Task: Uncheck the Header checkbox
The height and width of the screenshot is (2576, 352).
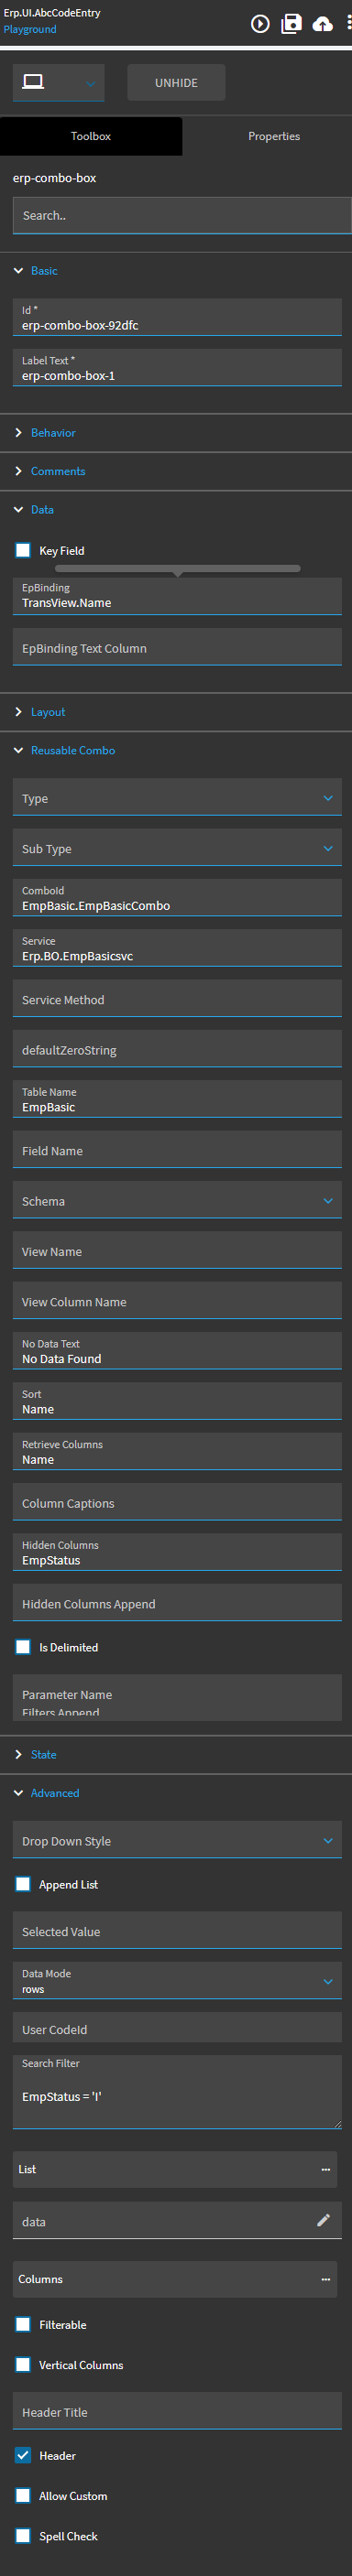Action: (23, 2456)
